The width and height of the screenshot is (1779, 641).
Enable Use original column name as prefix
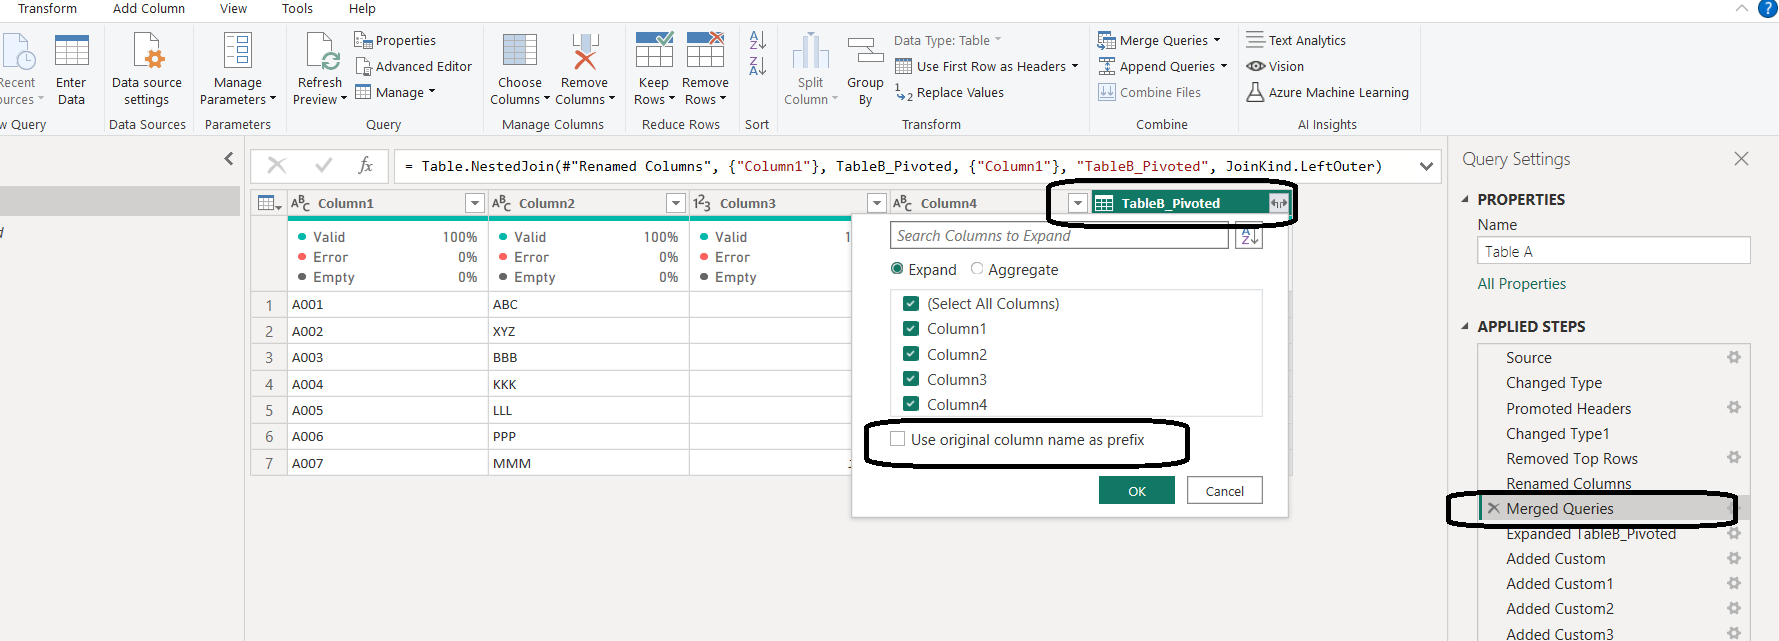[x=898, y=439]
